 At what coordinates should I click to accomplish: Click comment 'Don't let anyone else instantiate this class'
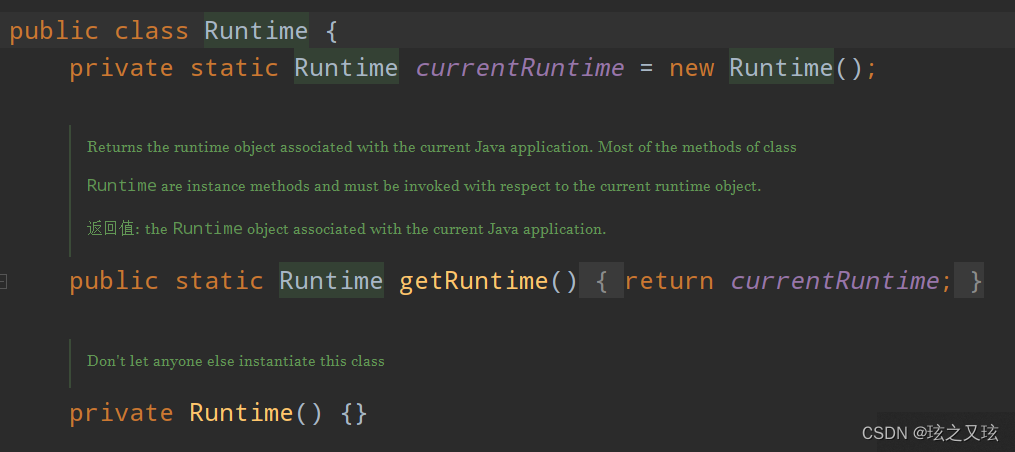236,361
